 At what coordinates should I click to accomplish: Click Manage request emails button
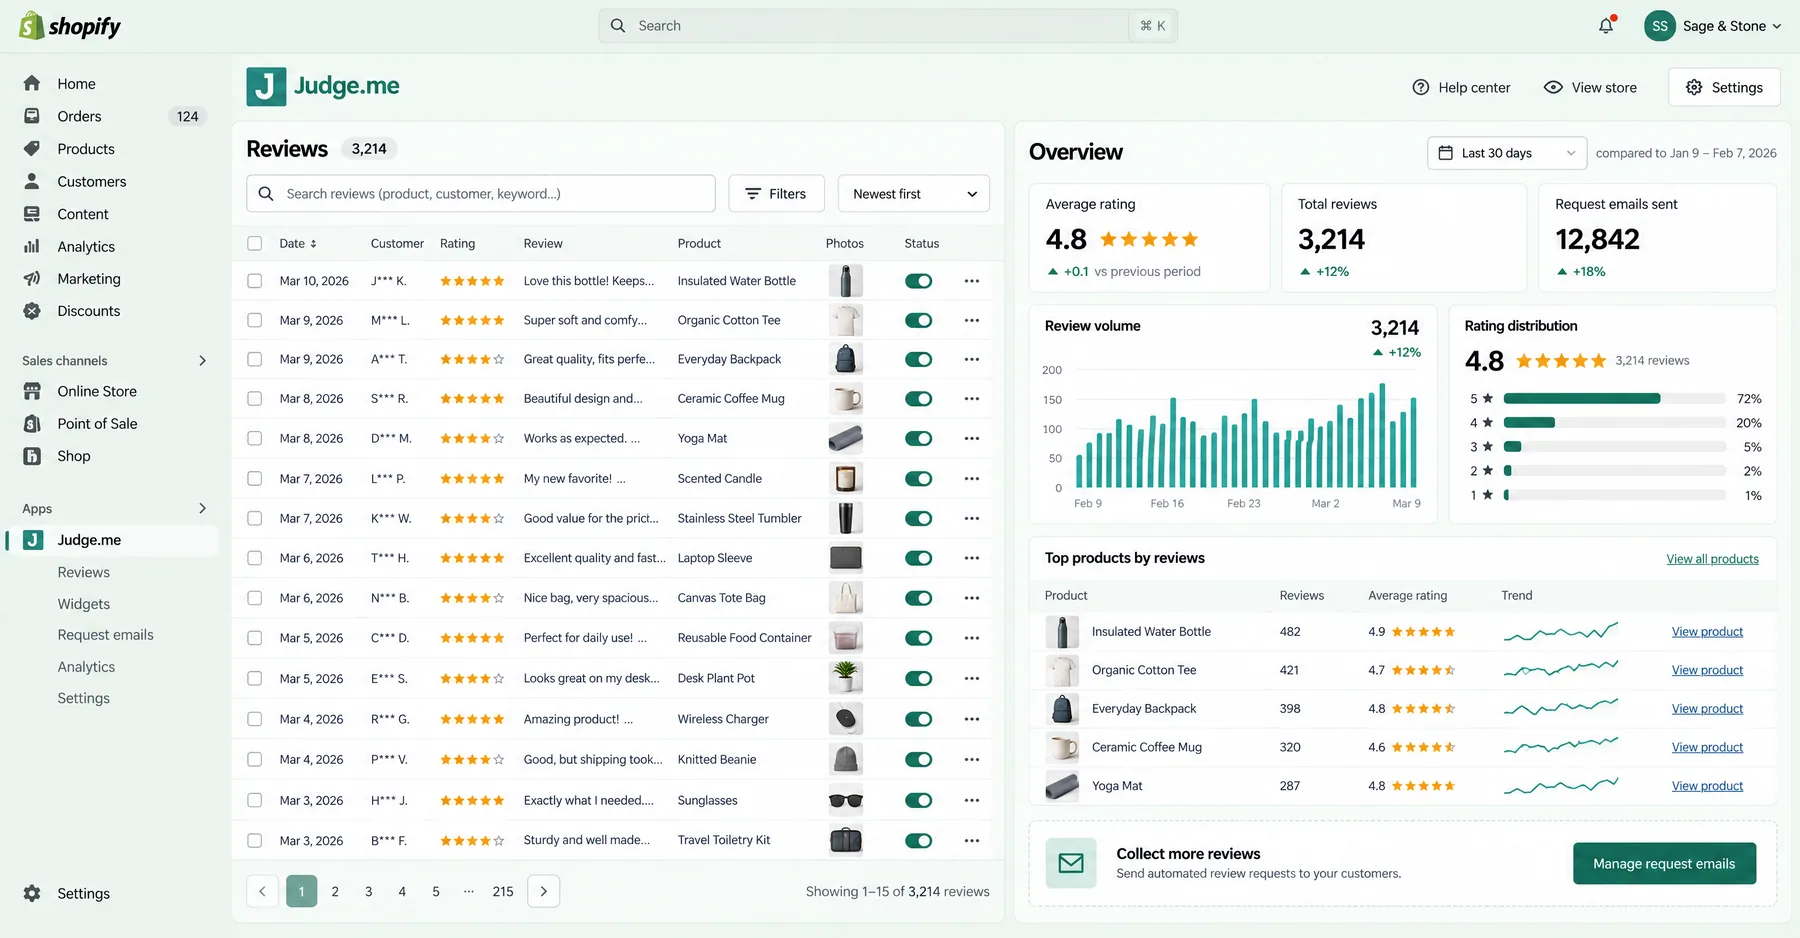1664,864
